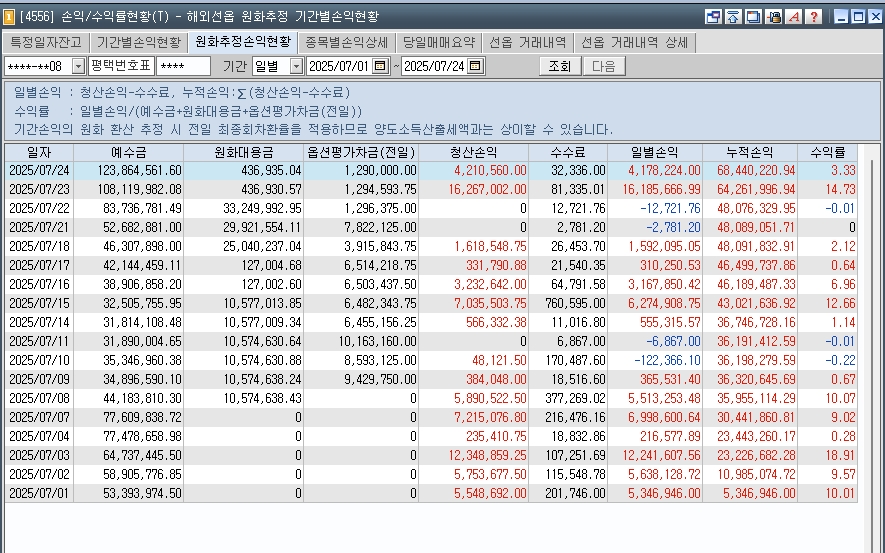Click deposit value 83,736,781.49

tap(142, 209)
